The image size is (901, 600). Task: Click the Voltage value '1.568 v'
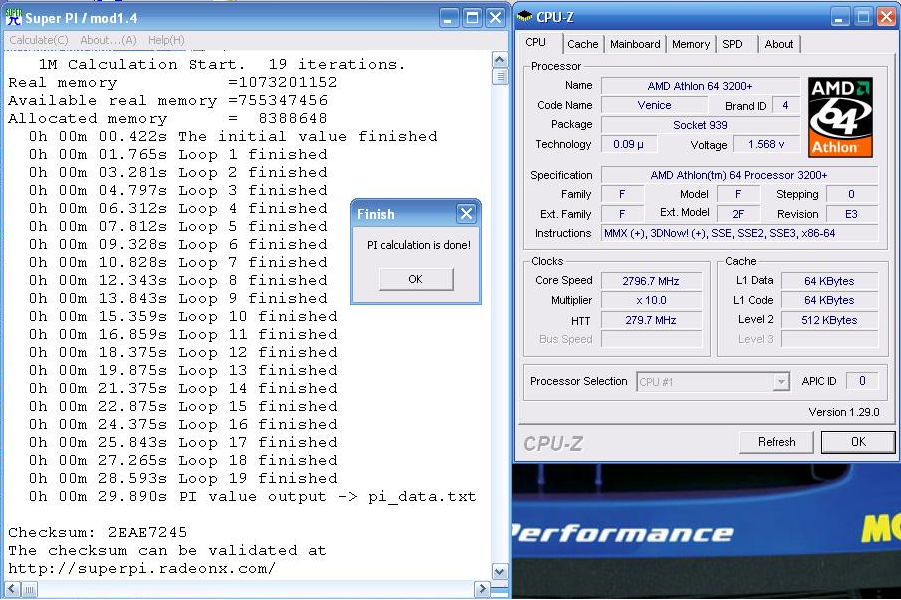pos(766,144)
